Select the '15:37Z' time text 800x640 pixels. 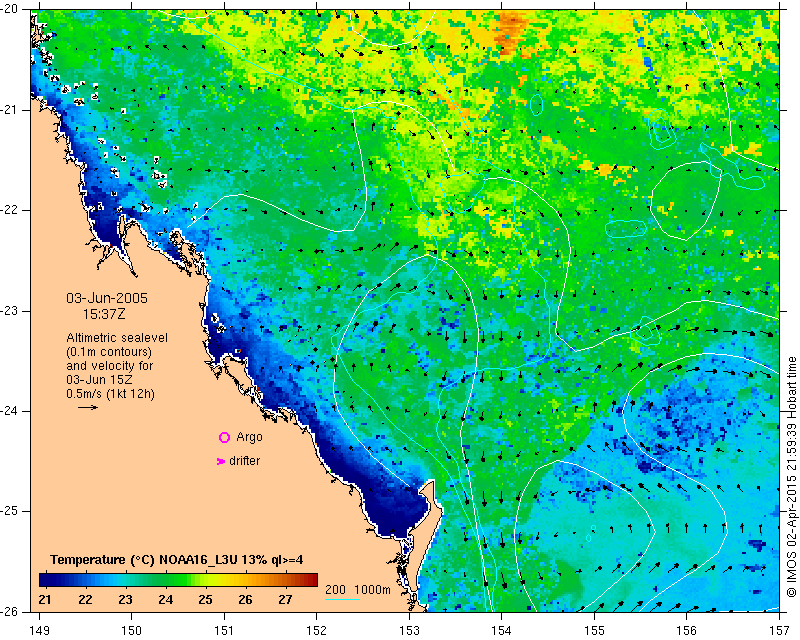click(104, 314)
